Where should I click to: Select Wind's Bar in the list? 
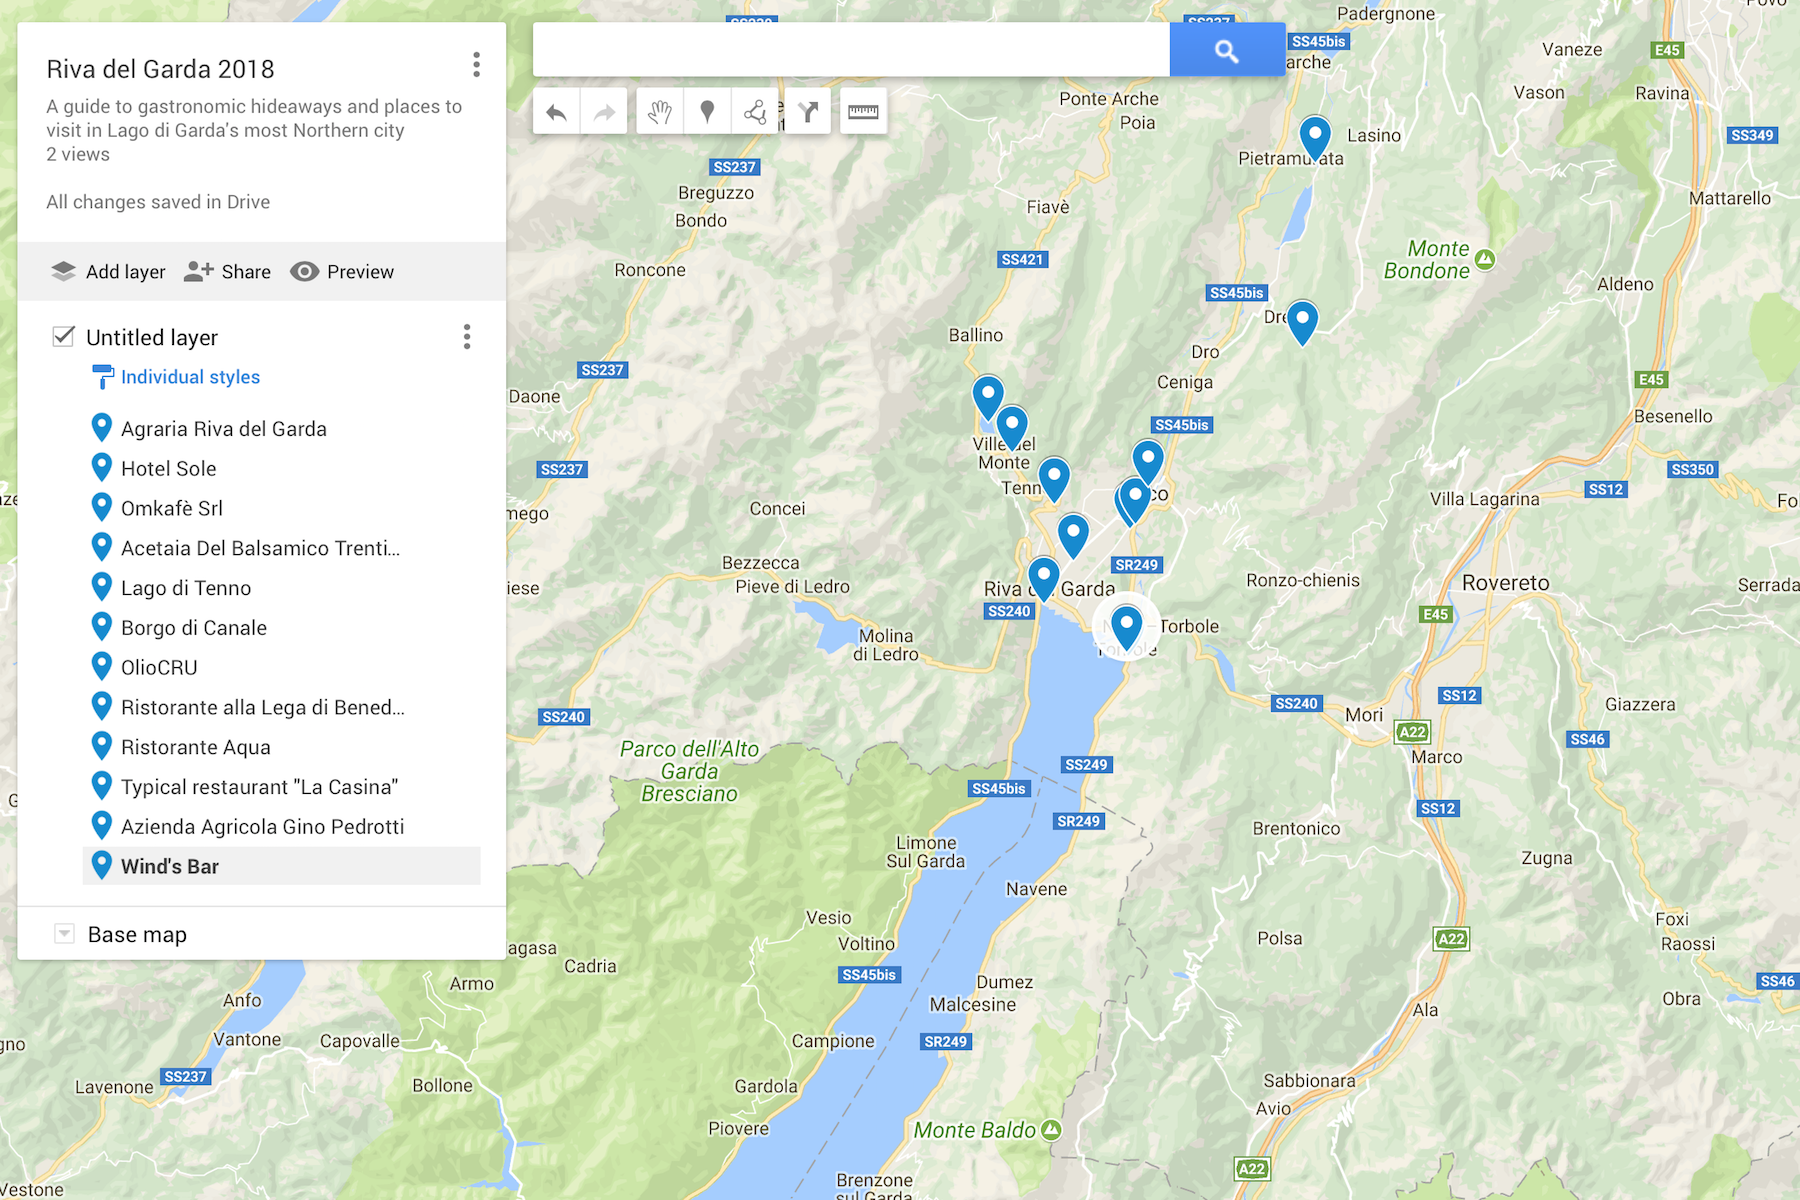(x=281, y=866)
